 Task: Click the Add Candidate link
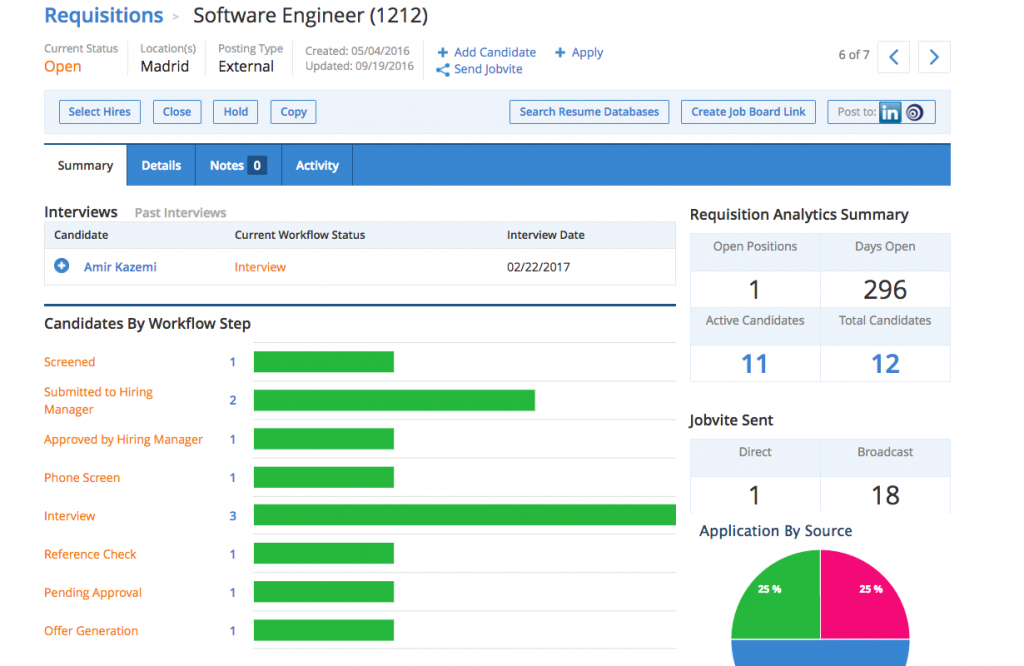point(495,52)
